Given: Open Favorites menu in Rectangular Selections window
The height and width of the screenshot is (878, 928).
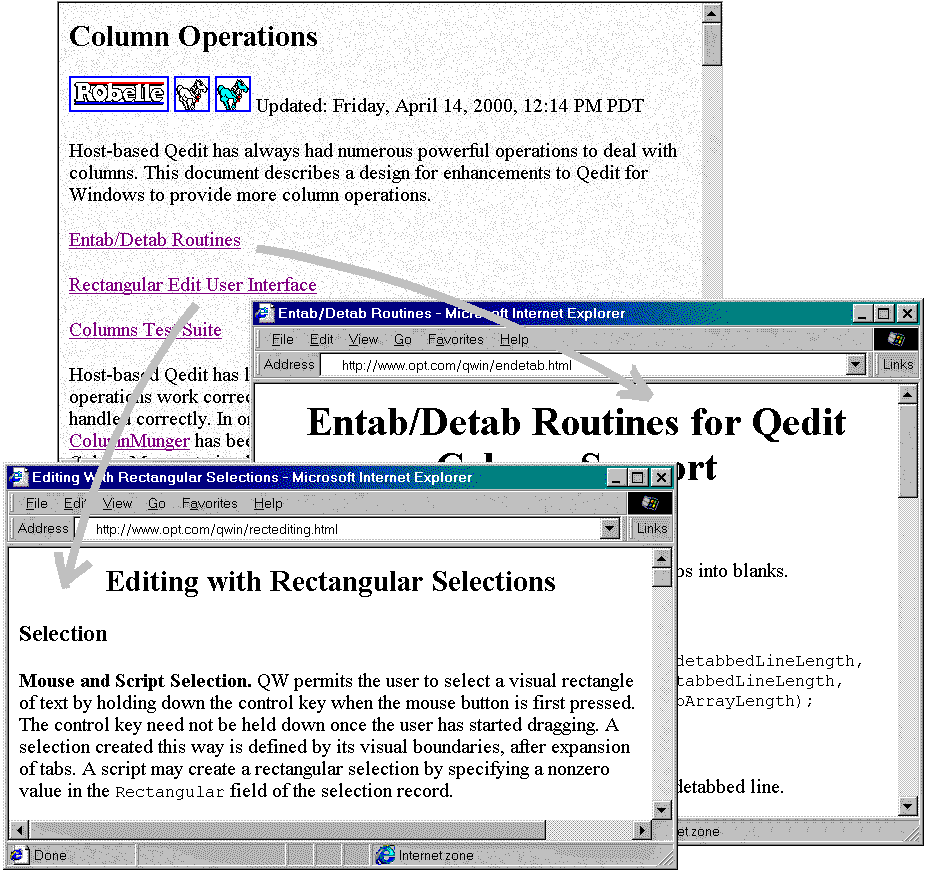Looking at the screenshot, I should click(210, 503).
